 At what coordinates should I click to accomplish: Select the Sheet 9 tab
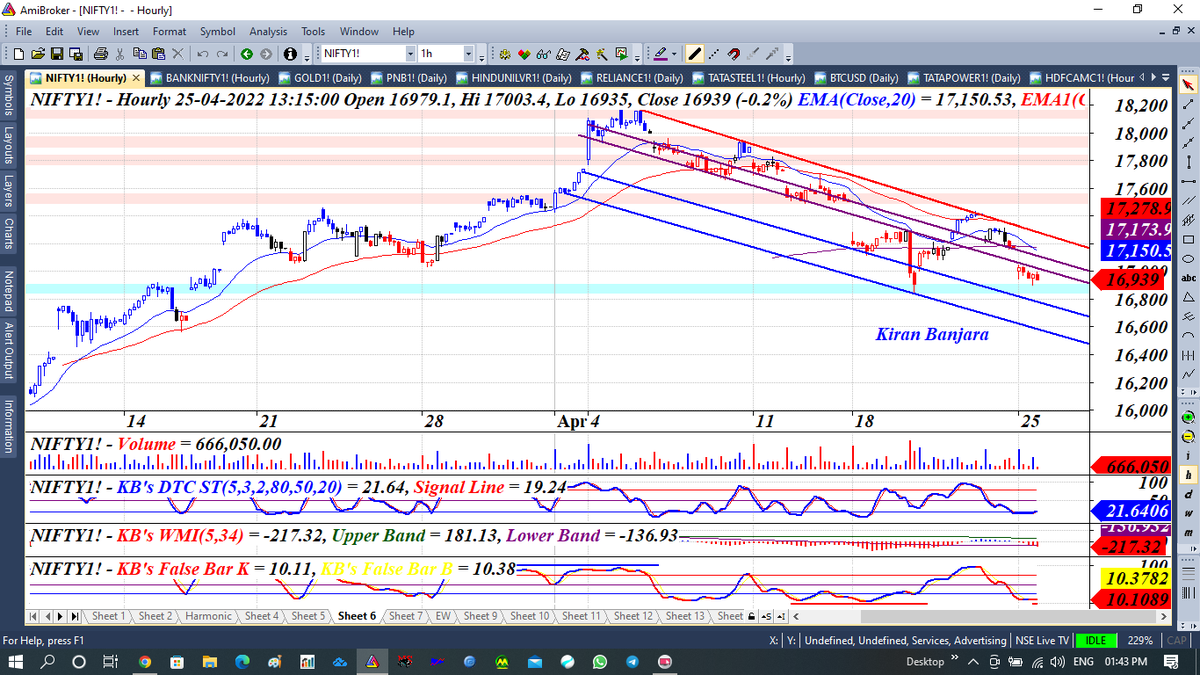click(480, 616)
